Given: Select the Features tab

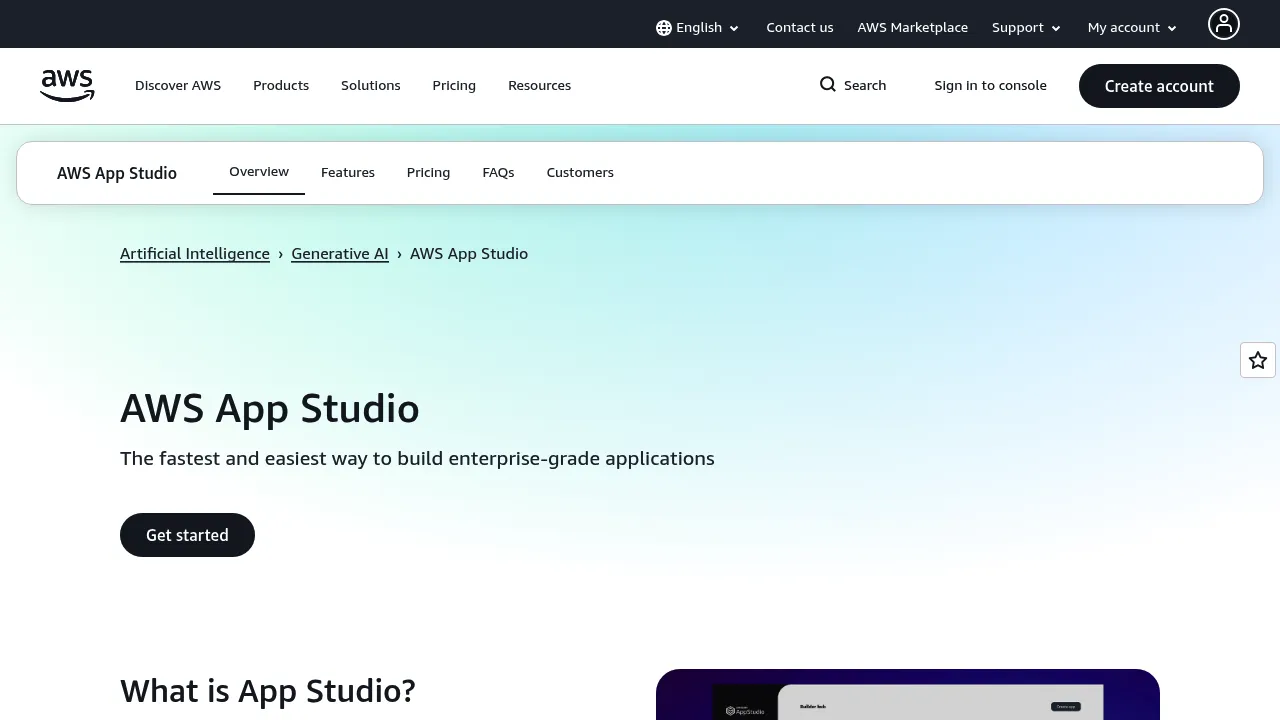Looking at the screenshot, I should pyautogui.click(x=348, y=173).
